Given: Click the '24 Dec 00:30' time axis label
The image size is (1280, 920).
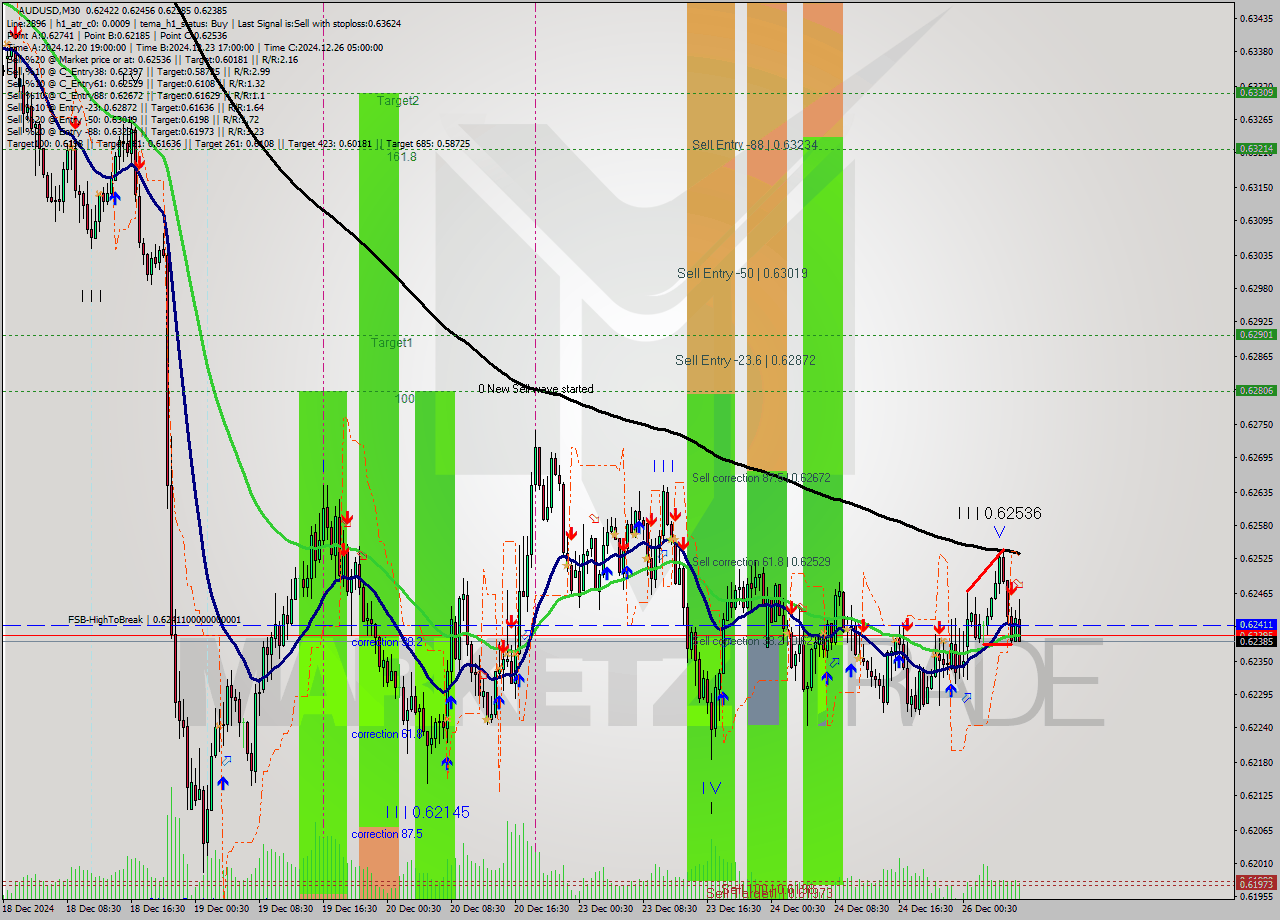Looking at the screenshot, I should click(x=797, y=909).
